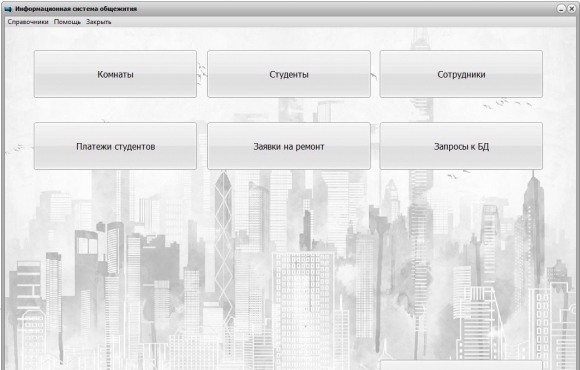Close the window with the X button
This screenshot has height=370, width=580.
[571, 9]
